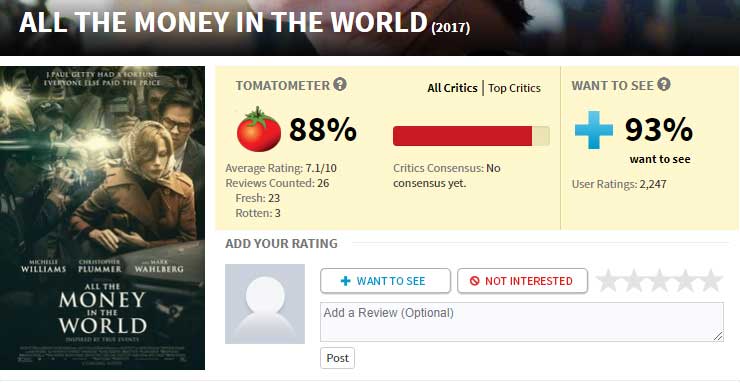Click the resize handle of review box
This screenshot has width=740, height=383.
coord(718,336)
